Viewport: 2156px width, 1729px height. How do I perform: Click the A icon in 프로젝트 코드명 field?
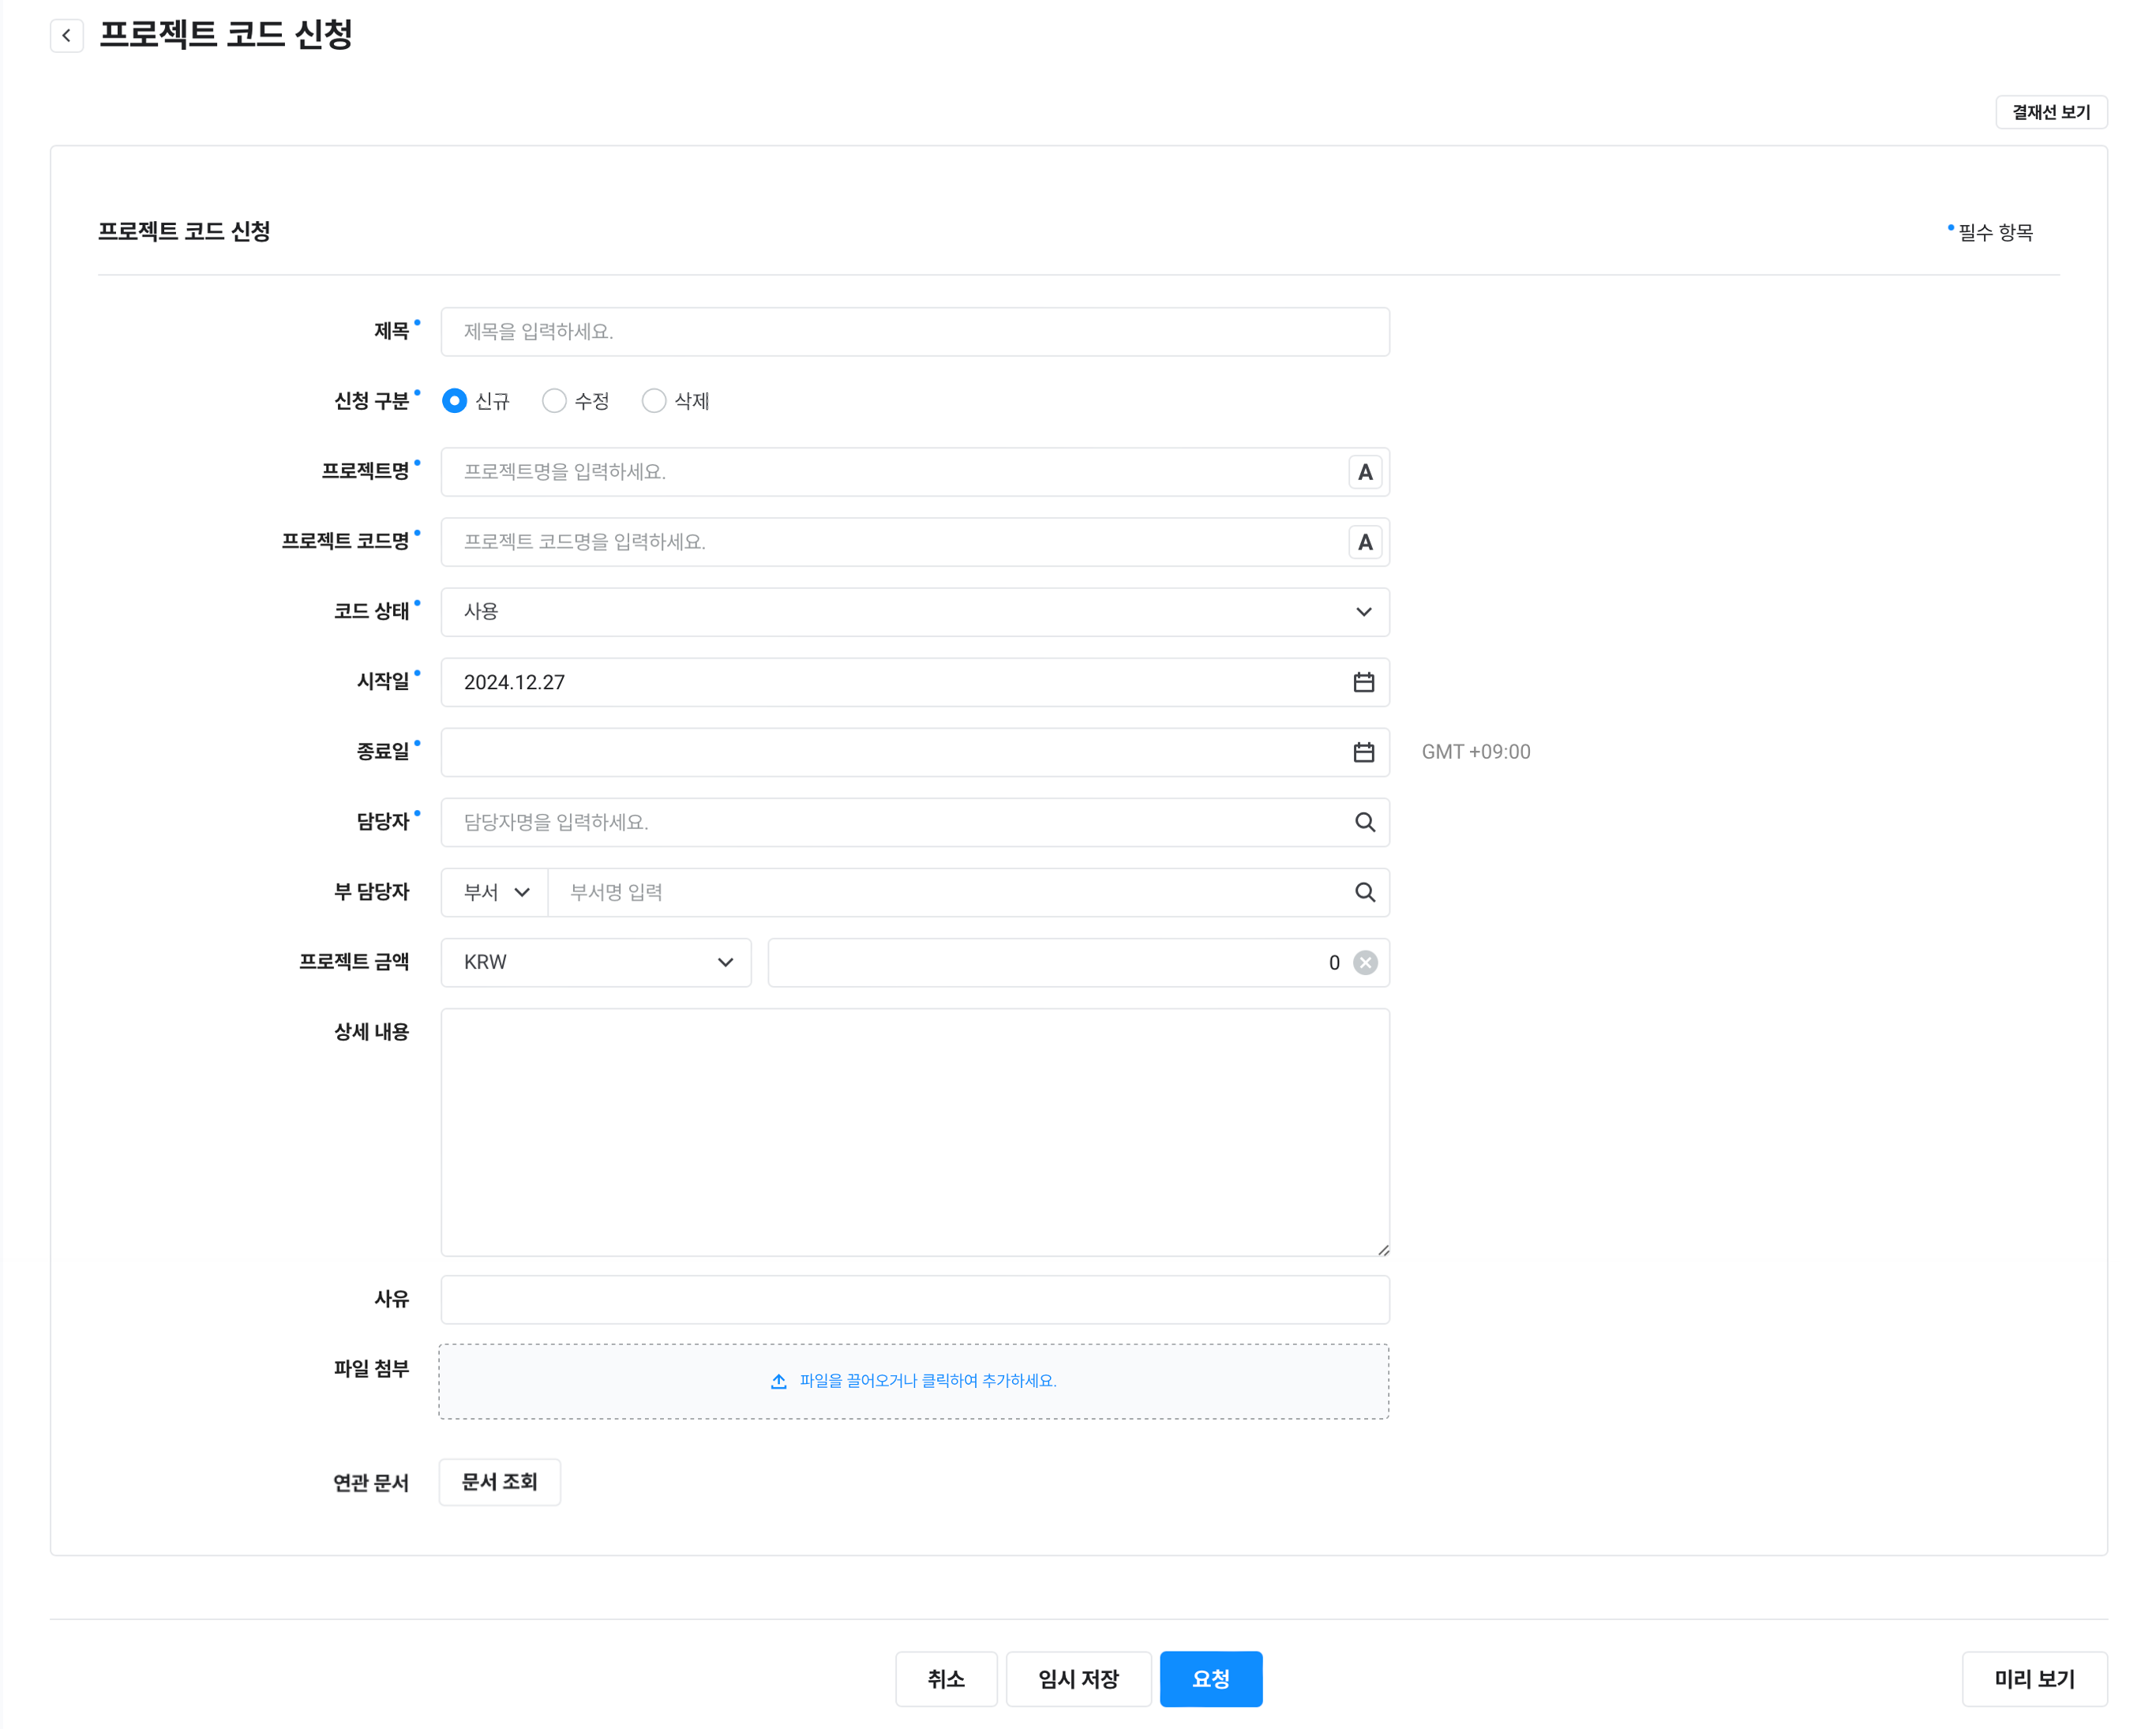pyautogui.click(x=1364, y=542)
